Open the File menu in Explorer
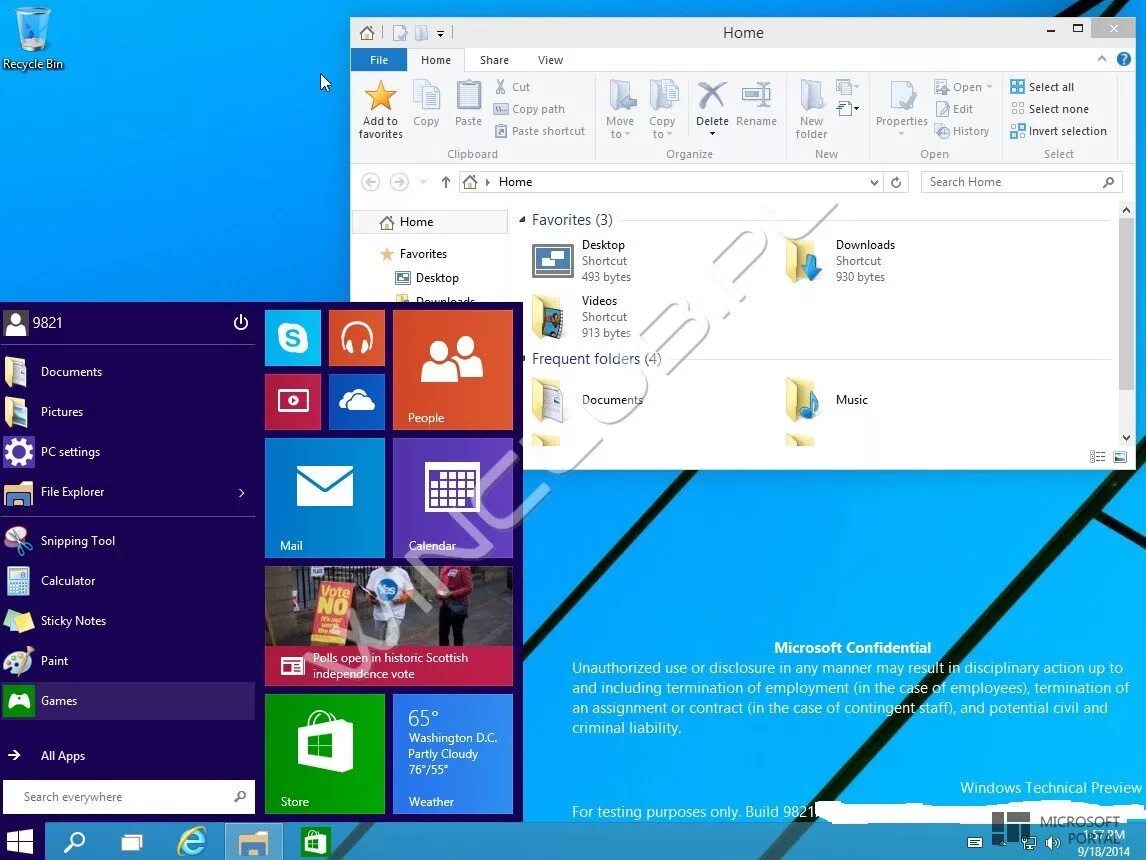The height and width of the screenshot is (860, 1146). tap(378, 59)
